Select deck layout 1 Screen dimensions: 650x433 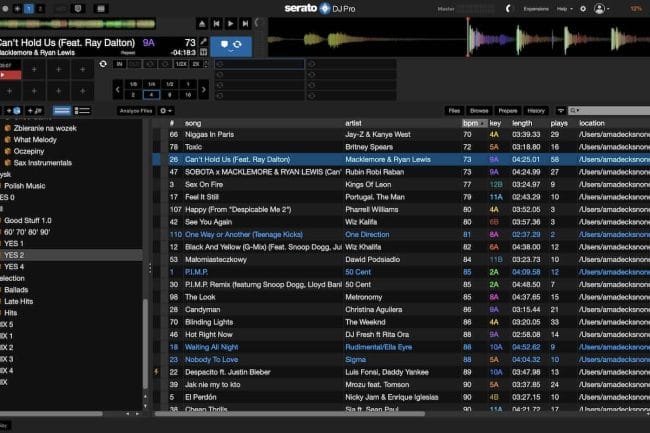[x=29, y=8]
